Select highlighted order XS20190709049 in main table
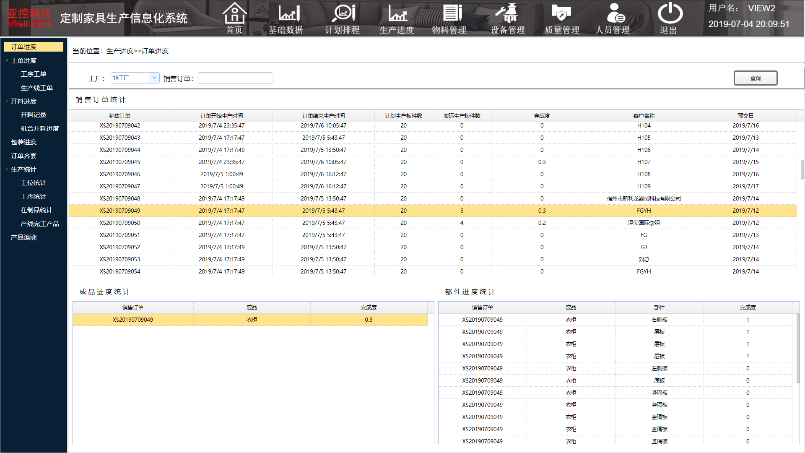The height and width of the screenshot is (453, 805). coord(433,211)
